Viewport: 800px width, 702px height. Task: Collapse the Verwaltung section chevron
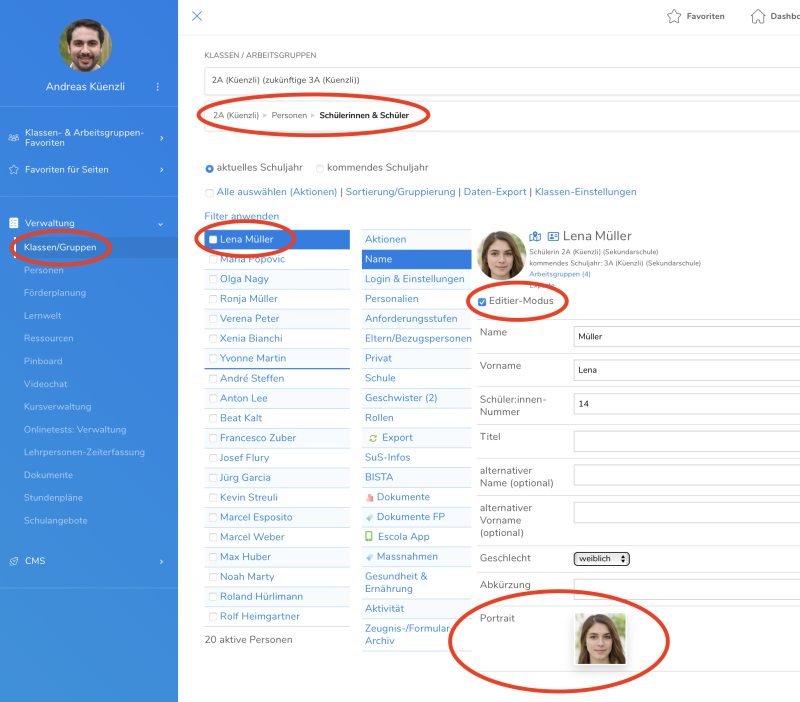[161, 223]
